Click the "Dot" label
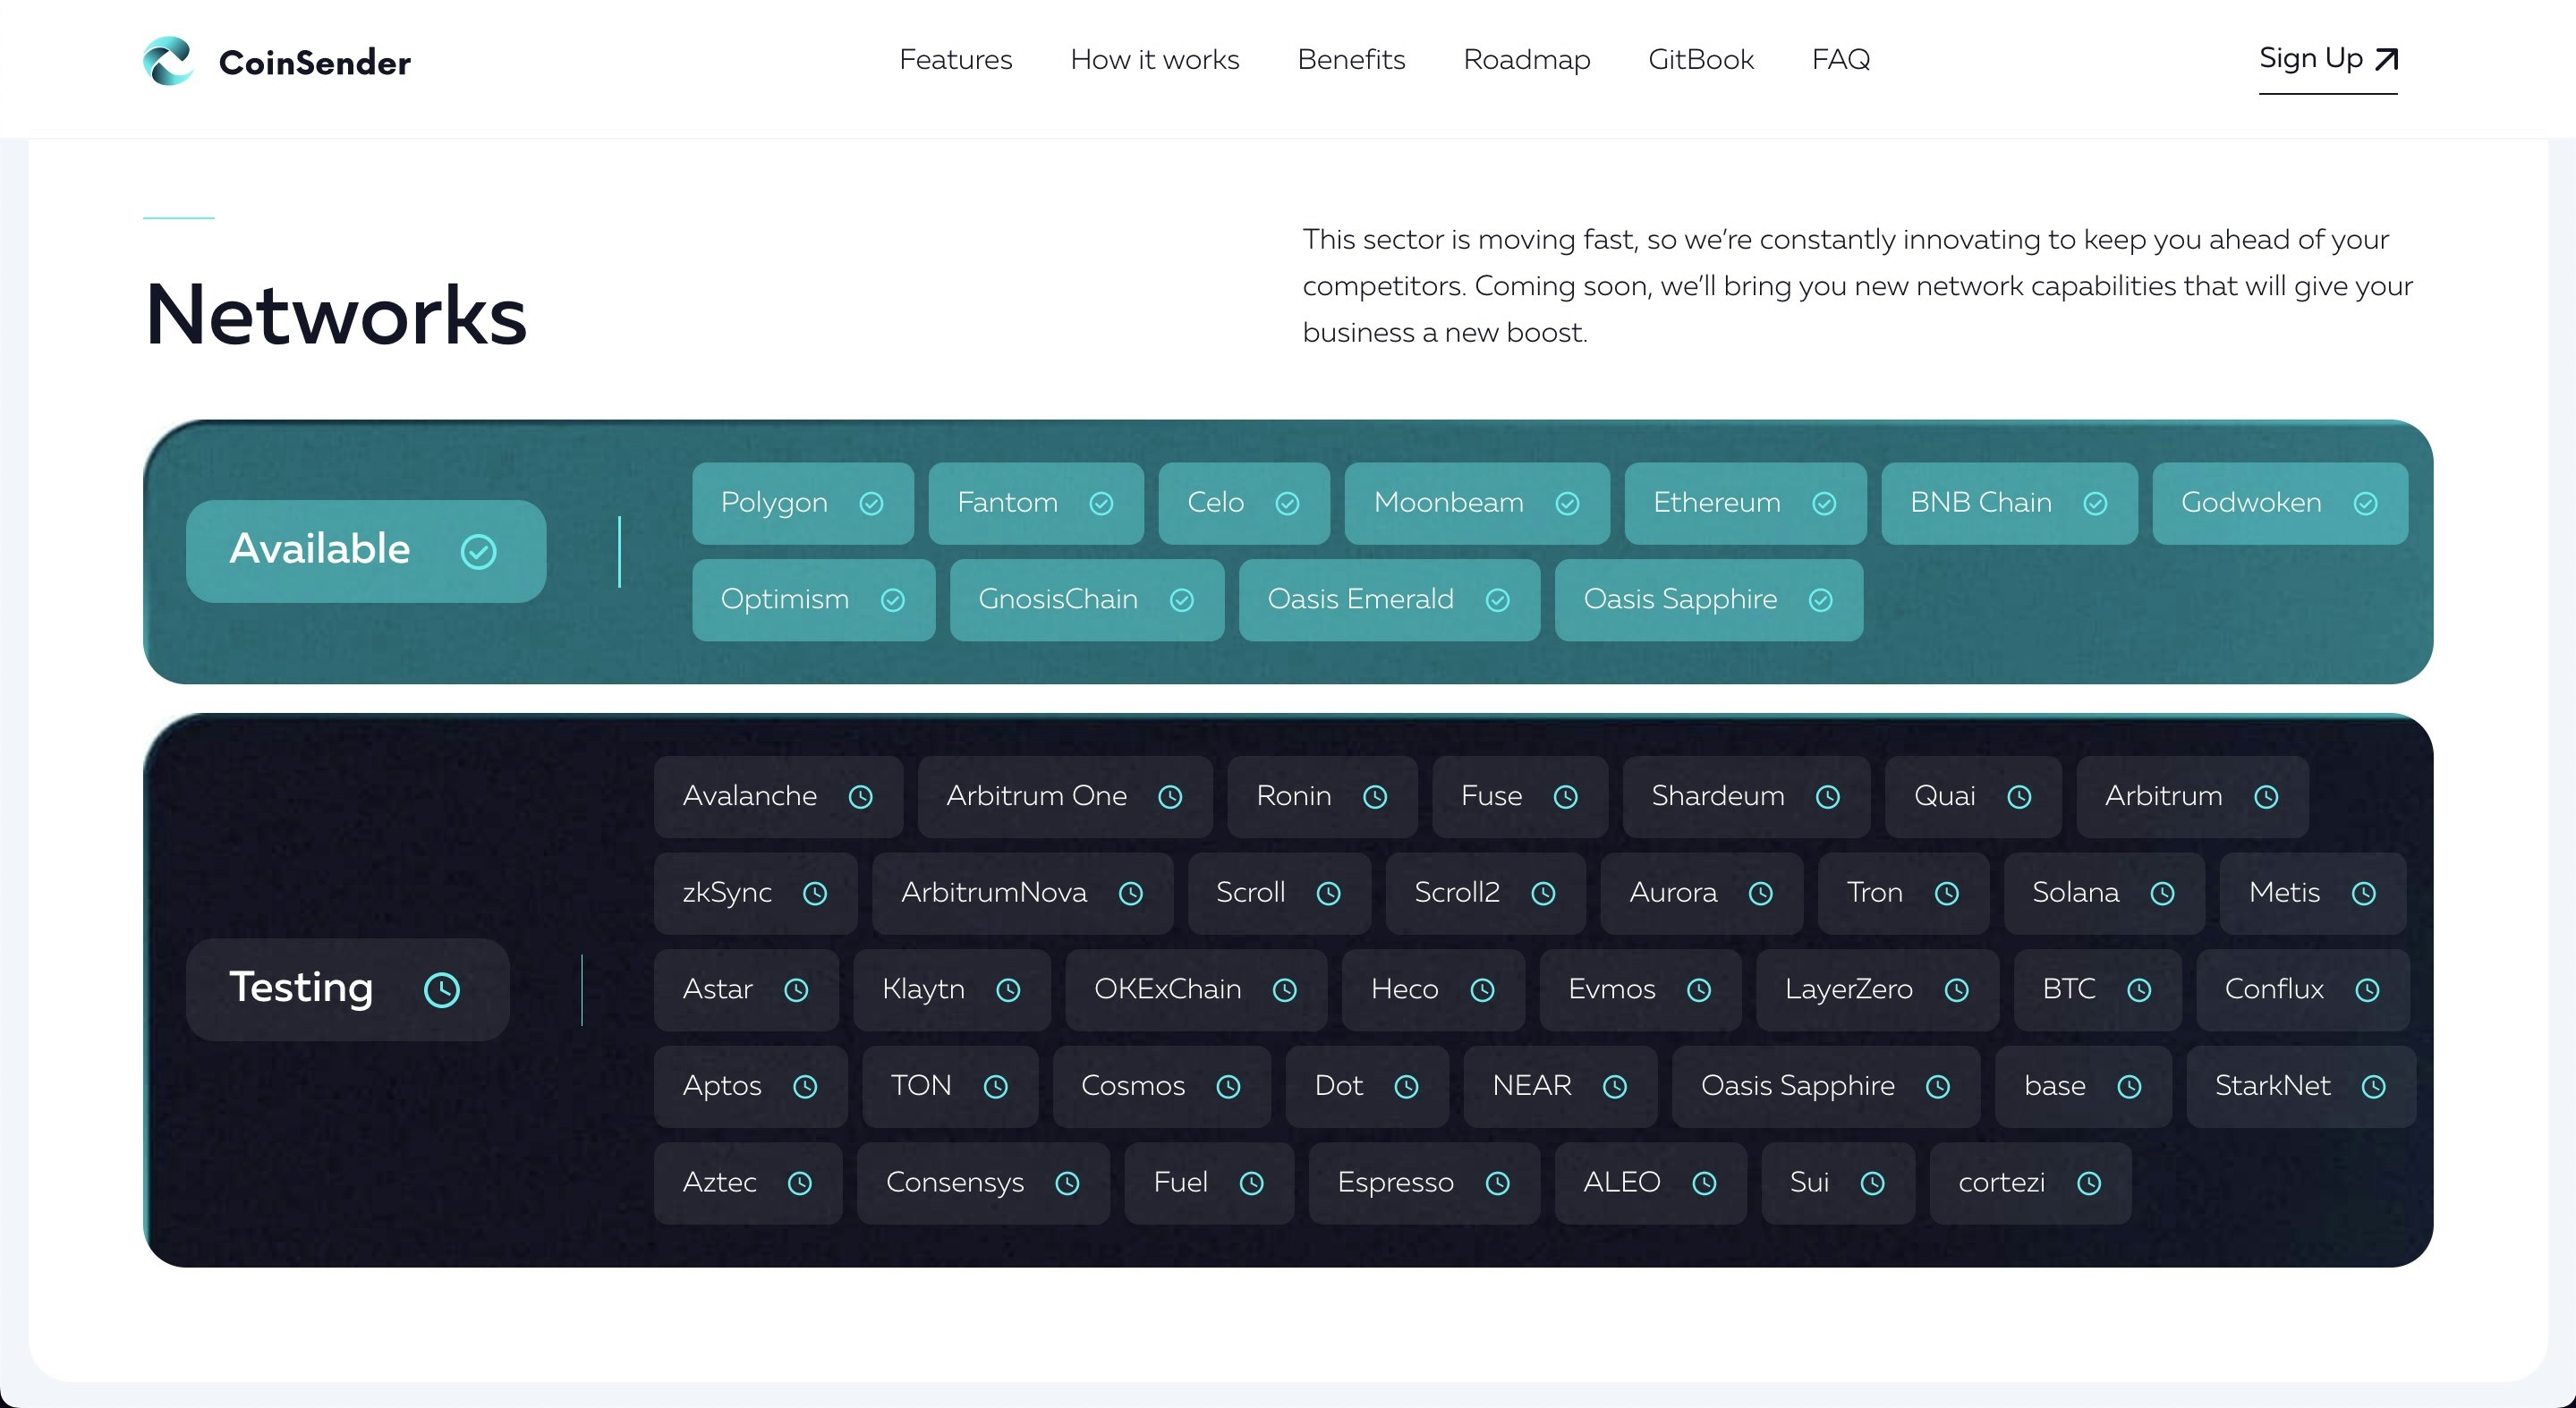 click(1338, 1085)
